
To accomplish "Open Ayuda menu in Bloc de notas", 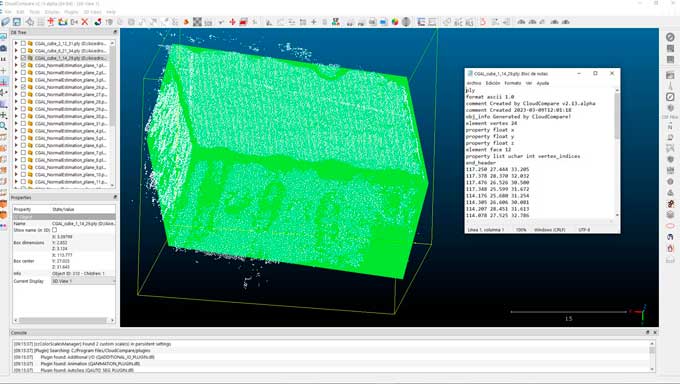I will pyautogui.click(x=543, y=83).
